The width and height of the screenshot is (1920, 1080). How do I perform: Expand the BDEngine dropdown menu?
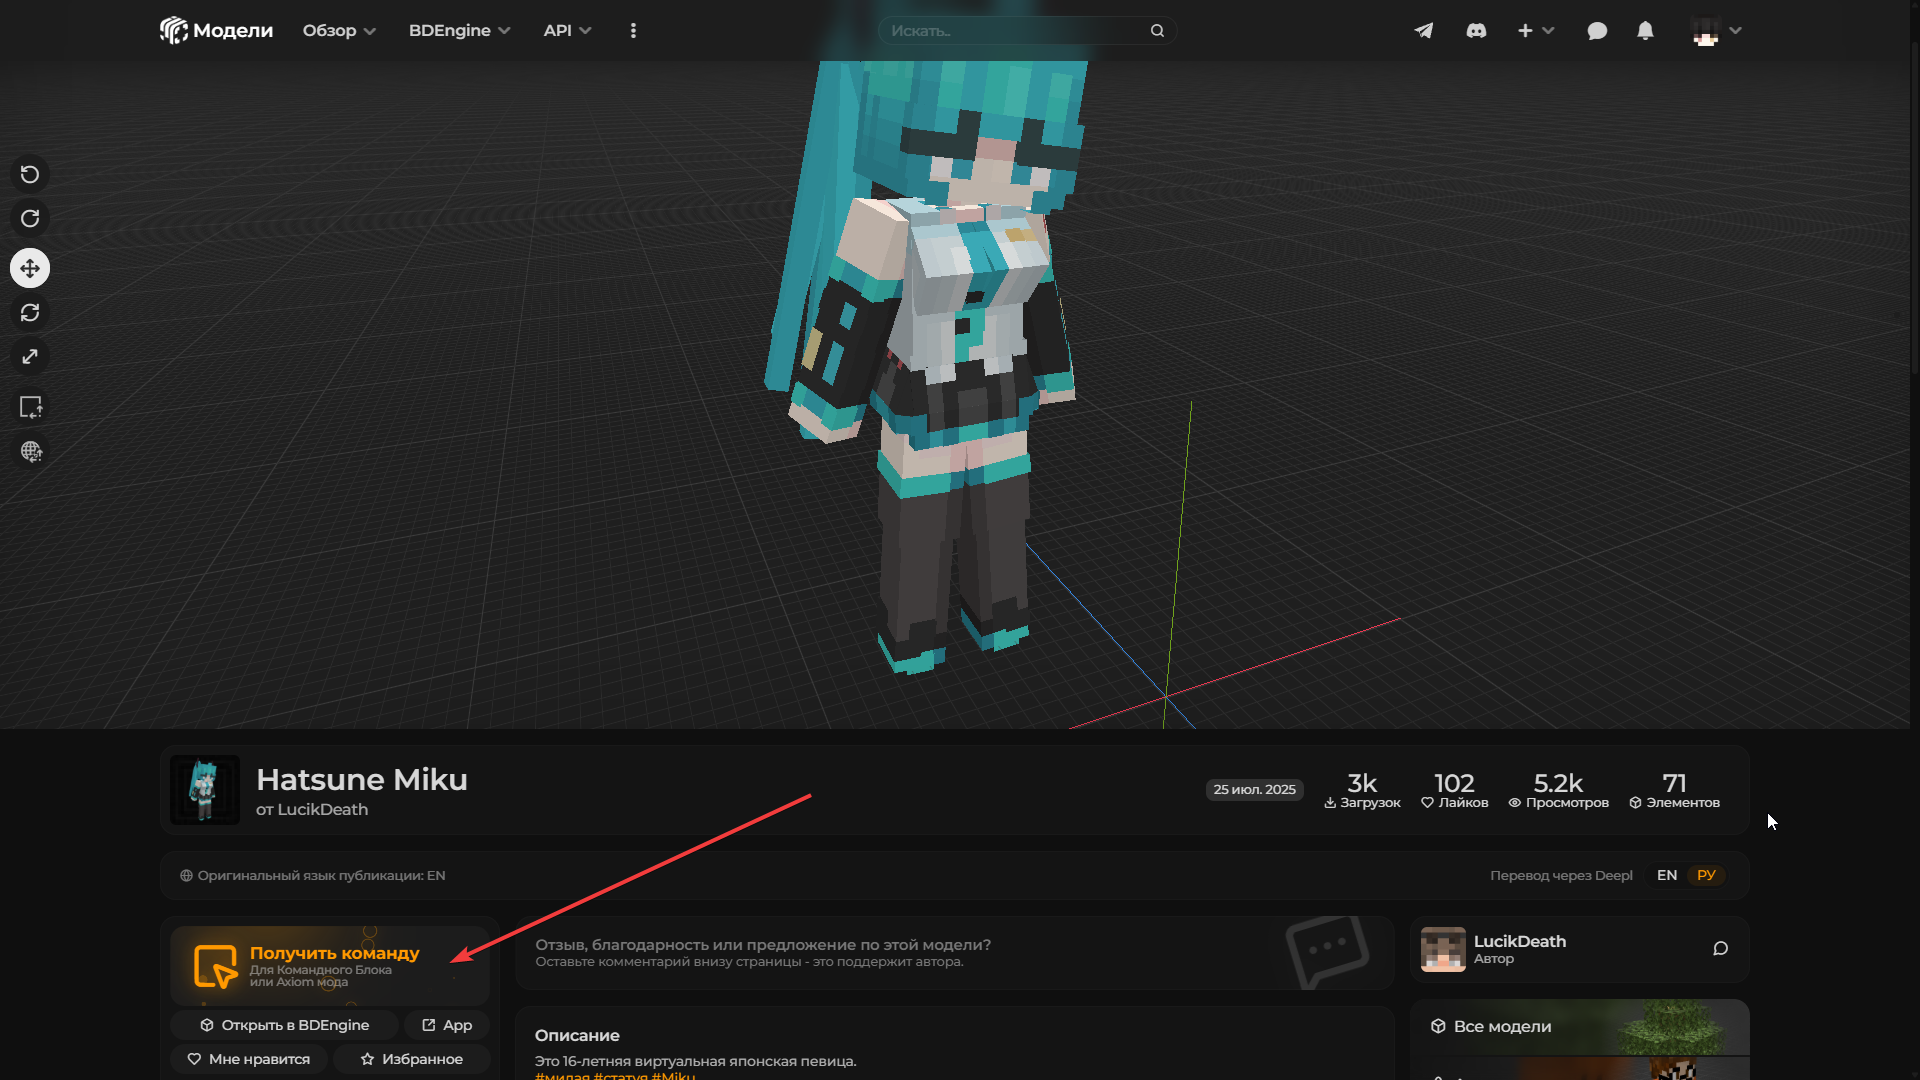tap(459, 31)
